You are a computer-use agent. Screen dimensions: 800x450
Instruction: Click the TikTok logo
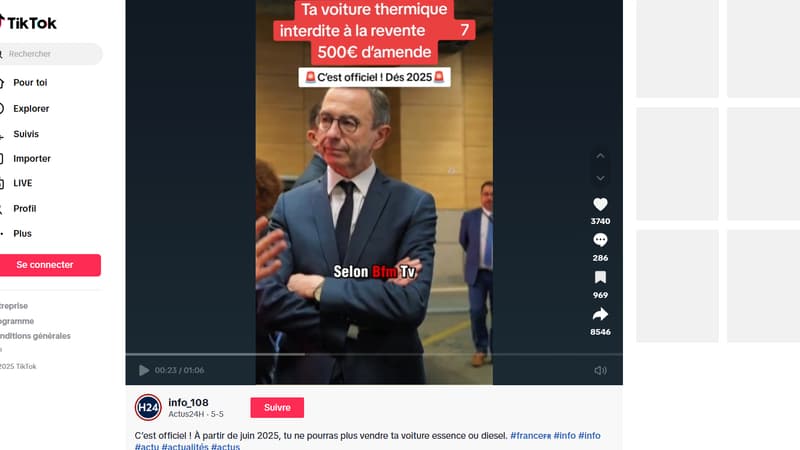28,23
